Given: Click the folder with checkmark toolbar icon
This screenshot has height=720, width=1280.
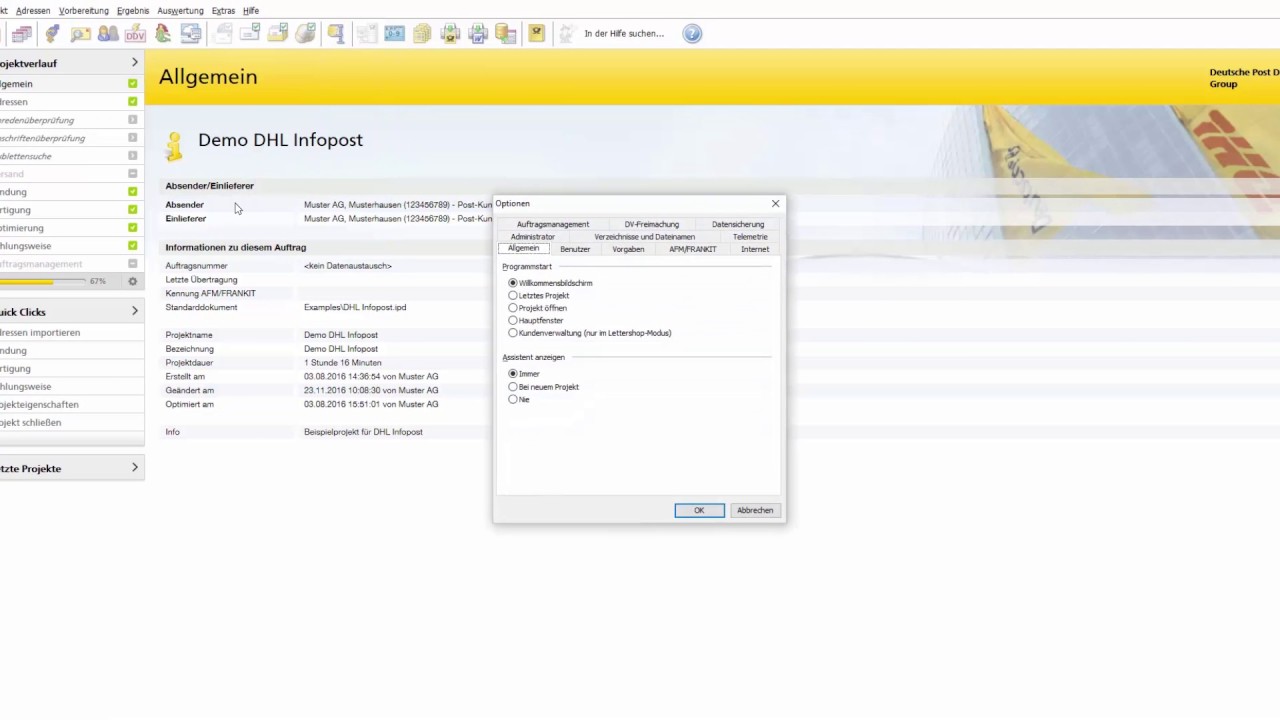Looking at the screenshot, I should point(277,34).
